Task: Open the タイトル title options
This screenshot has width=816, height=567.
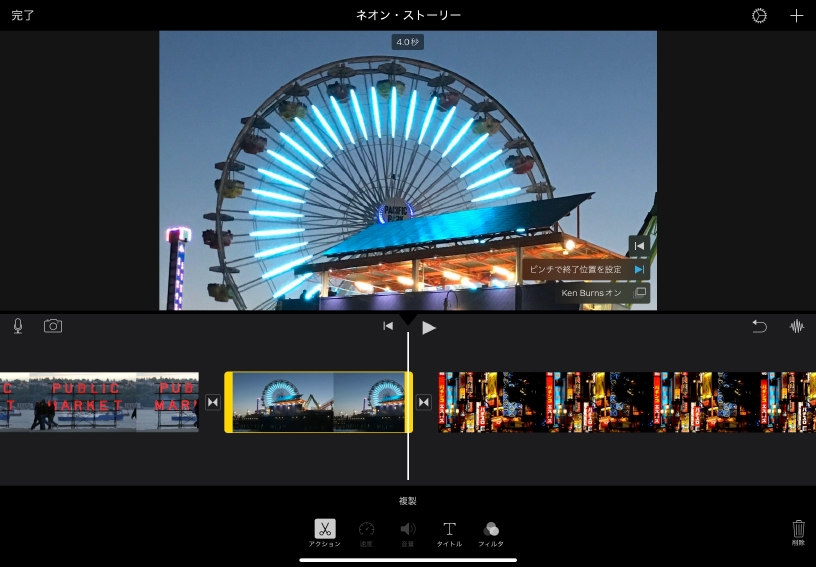Action: (449, 533)
